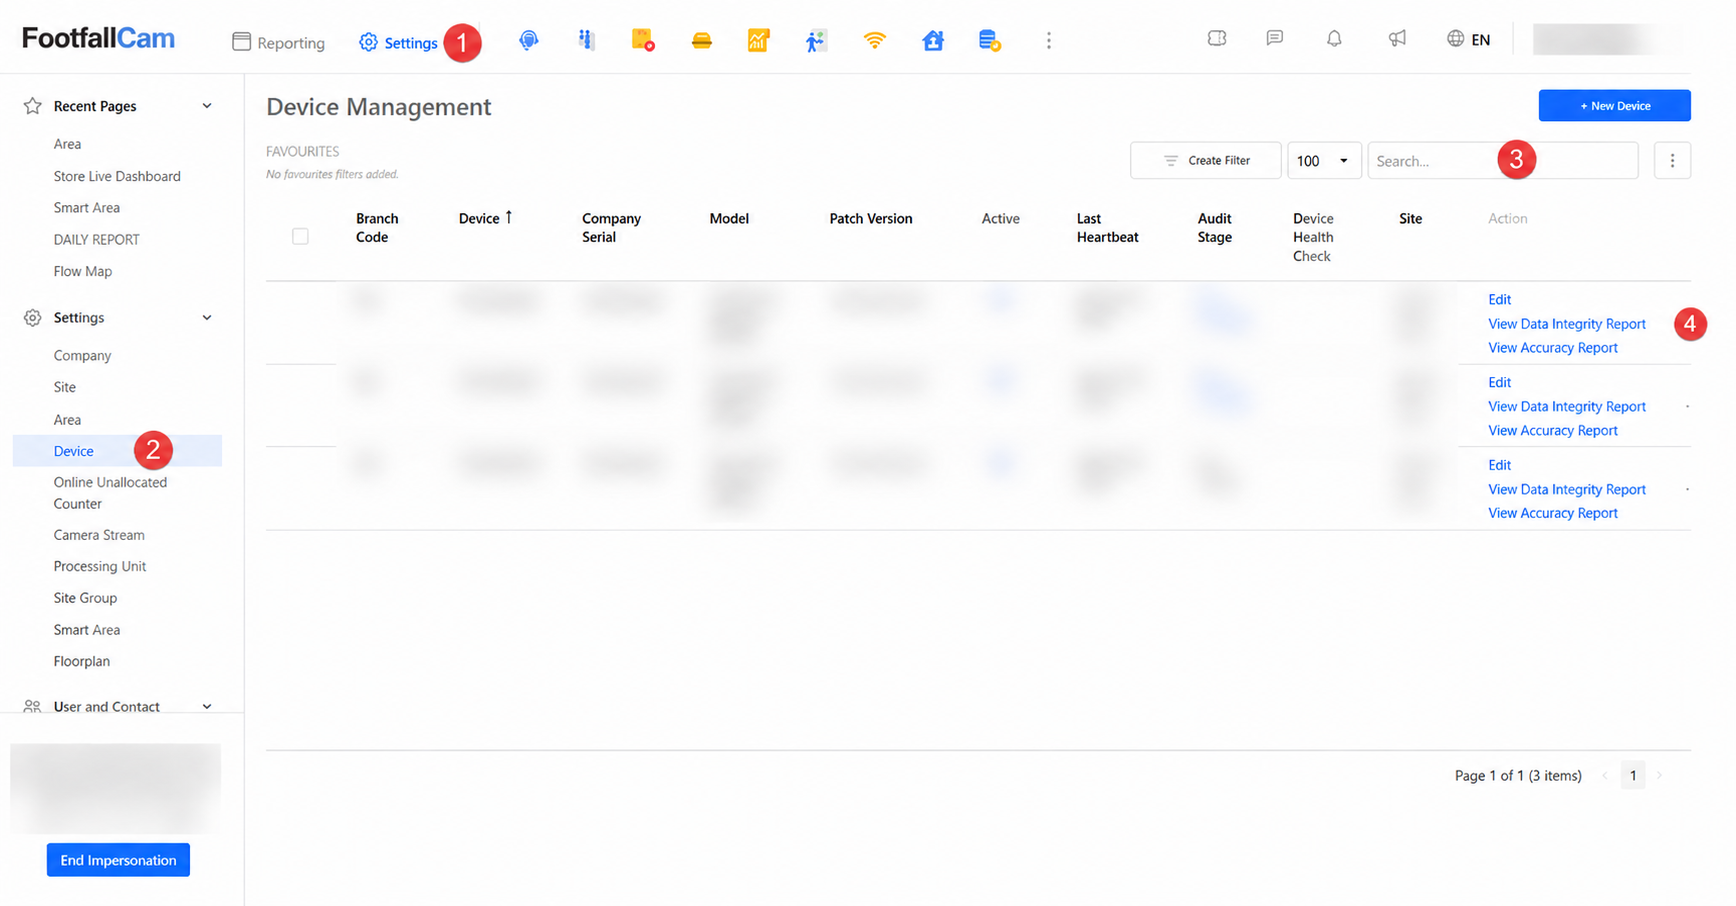This screenshot has width=1736, height=906.
Task: Open Online Unallocated Counter page
Action: [x=110, y=493]
